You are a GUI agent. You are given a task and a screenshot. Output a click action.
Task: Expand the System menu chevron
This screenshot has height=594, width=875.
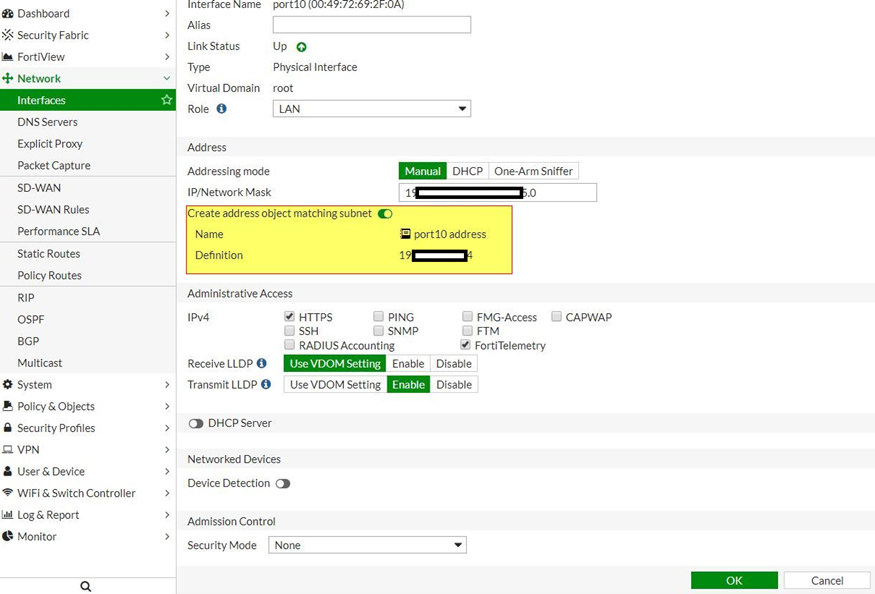(x=167, y=385)
